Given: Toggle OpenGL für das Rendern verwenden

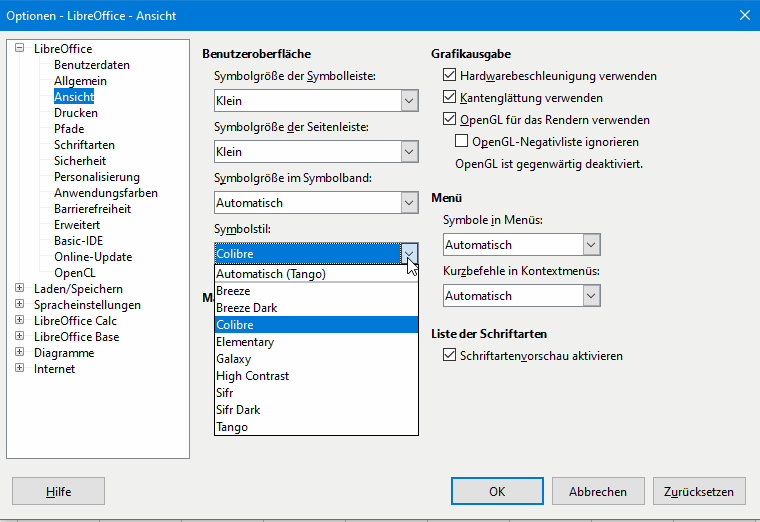Looking at the screenshot, I should [x=449, y=119].
